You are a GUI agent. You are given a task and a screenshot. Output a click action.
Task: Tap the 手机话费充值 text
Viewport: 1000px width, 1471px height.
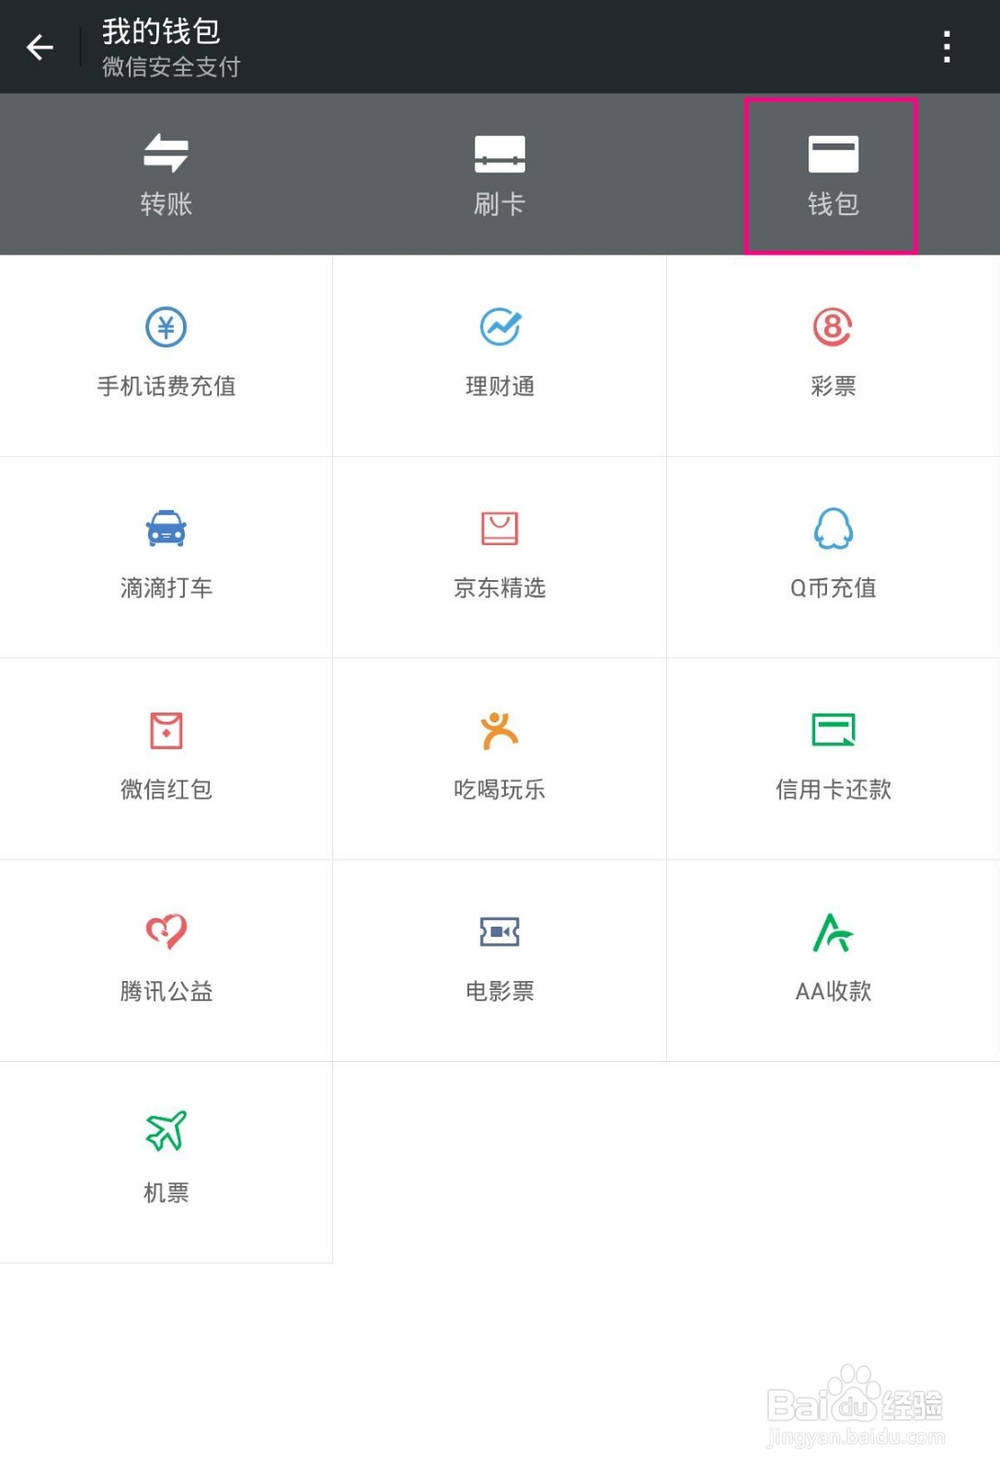tap(166, 386)
